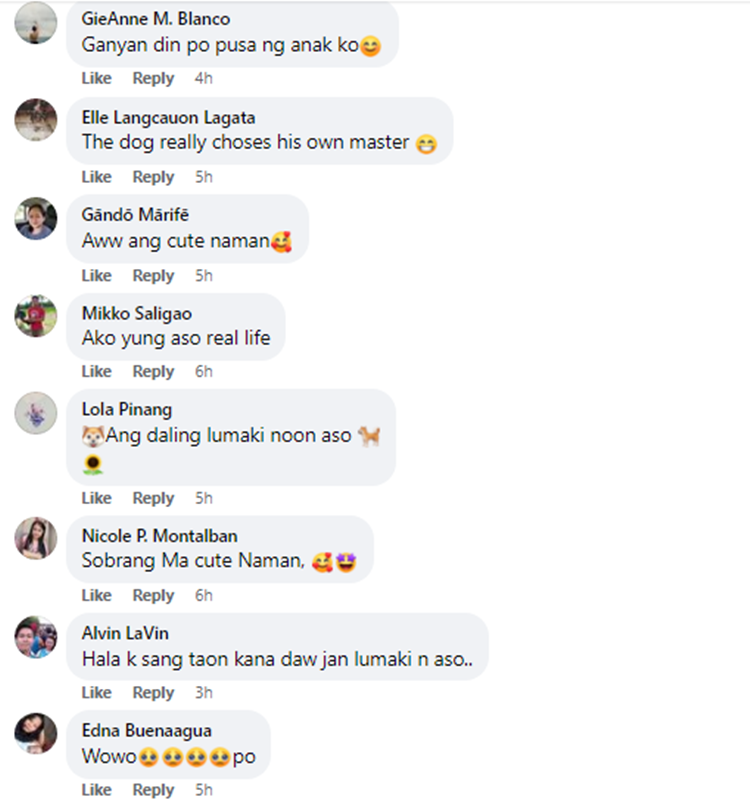750x806 pixels.
Task: Click Lola Pinang's avatar image
Action: point(35,413)
